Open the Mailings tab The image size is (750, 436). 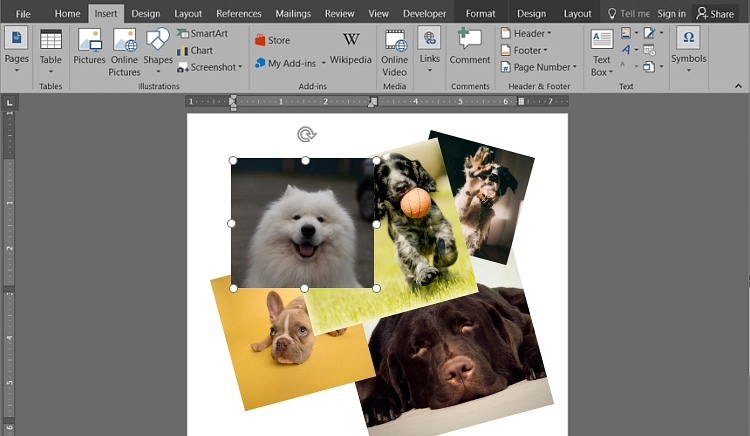pos(293,14)
